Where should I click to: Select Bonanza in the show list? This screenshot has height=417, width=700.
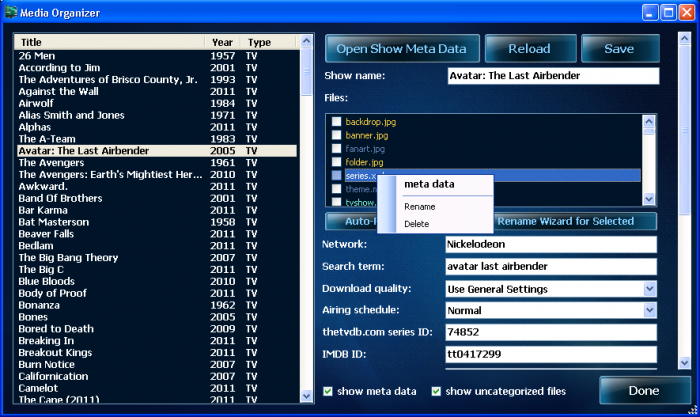click(x=157, y=305)
